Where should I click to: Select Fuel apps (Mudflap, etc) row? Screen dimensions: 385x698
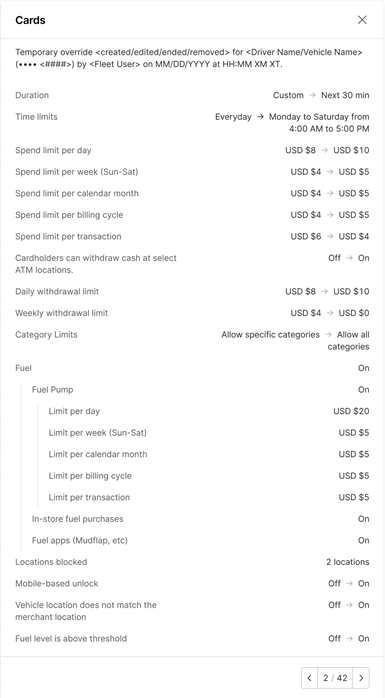coord(200,540)
